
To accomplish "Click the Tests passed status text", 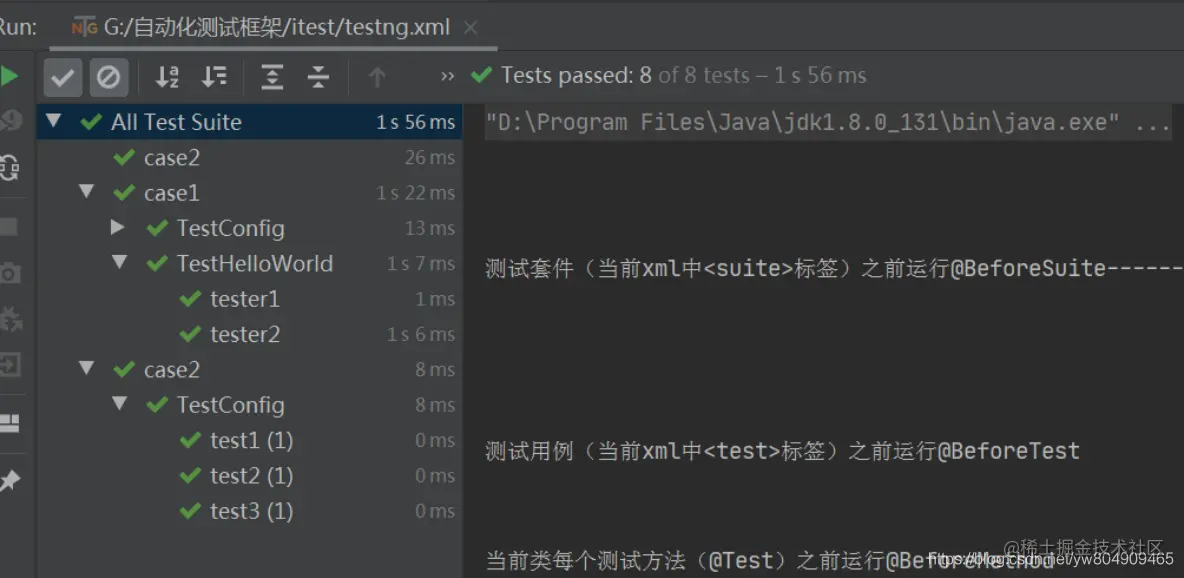I will pos(684,76).
